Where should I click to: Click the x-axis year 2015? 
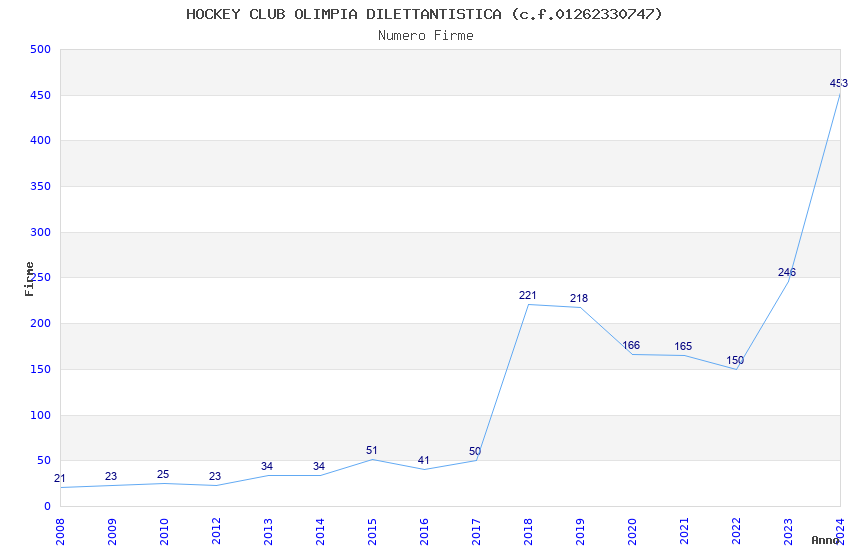pos(372,532)
